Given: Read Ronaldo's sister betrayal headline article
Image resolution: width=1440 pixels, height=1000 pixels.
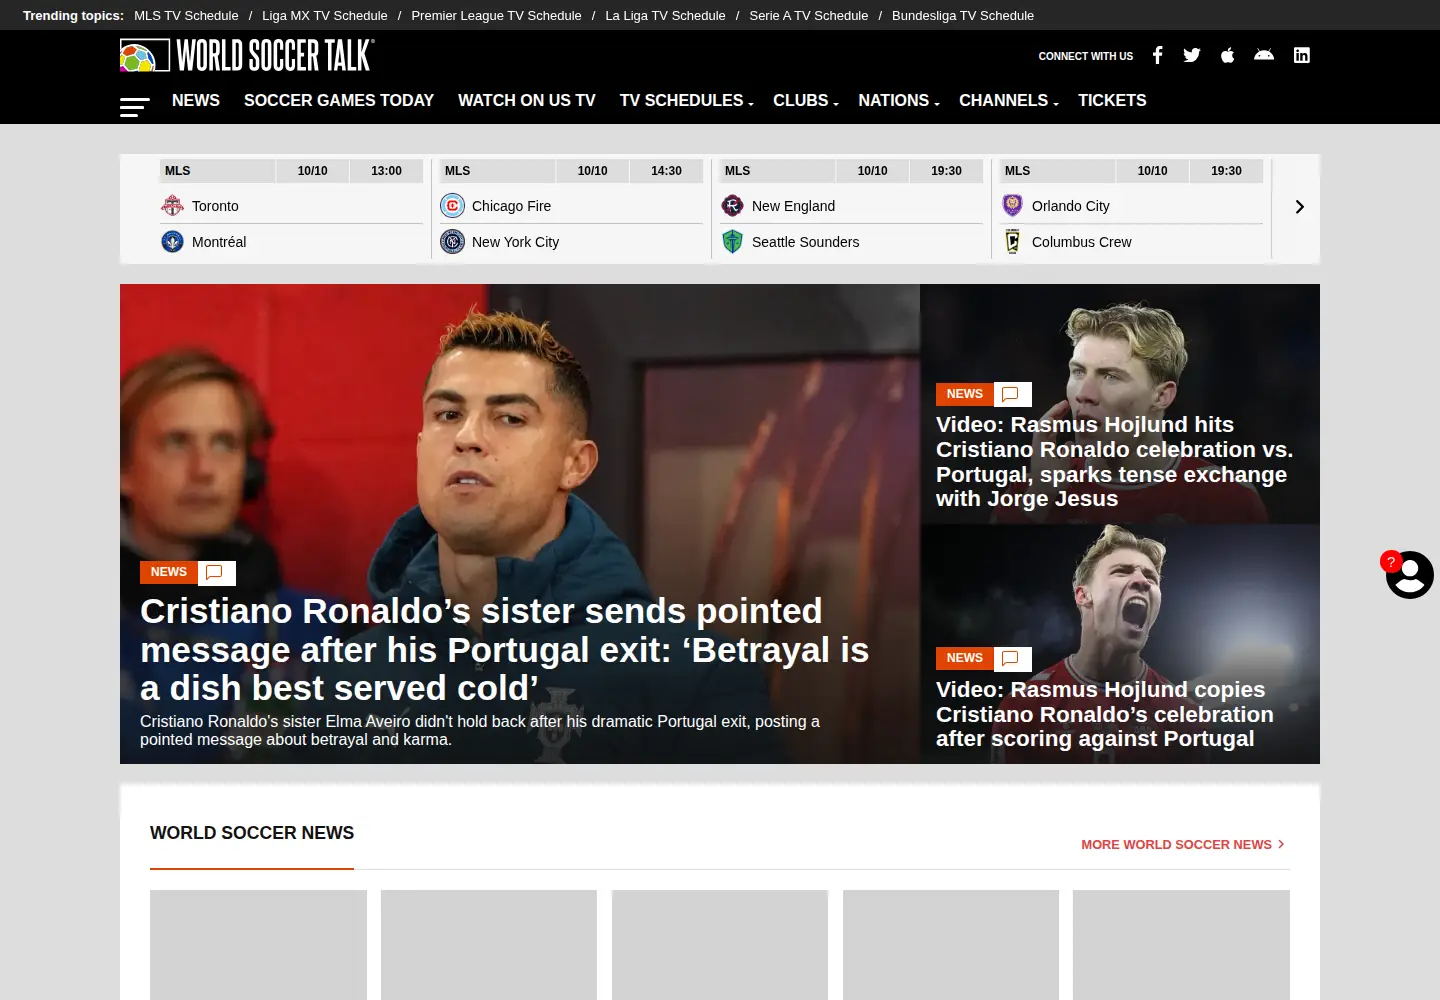Looking at the screenshot, I should (505, 650).
